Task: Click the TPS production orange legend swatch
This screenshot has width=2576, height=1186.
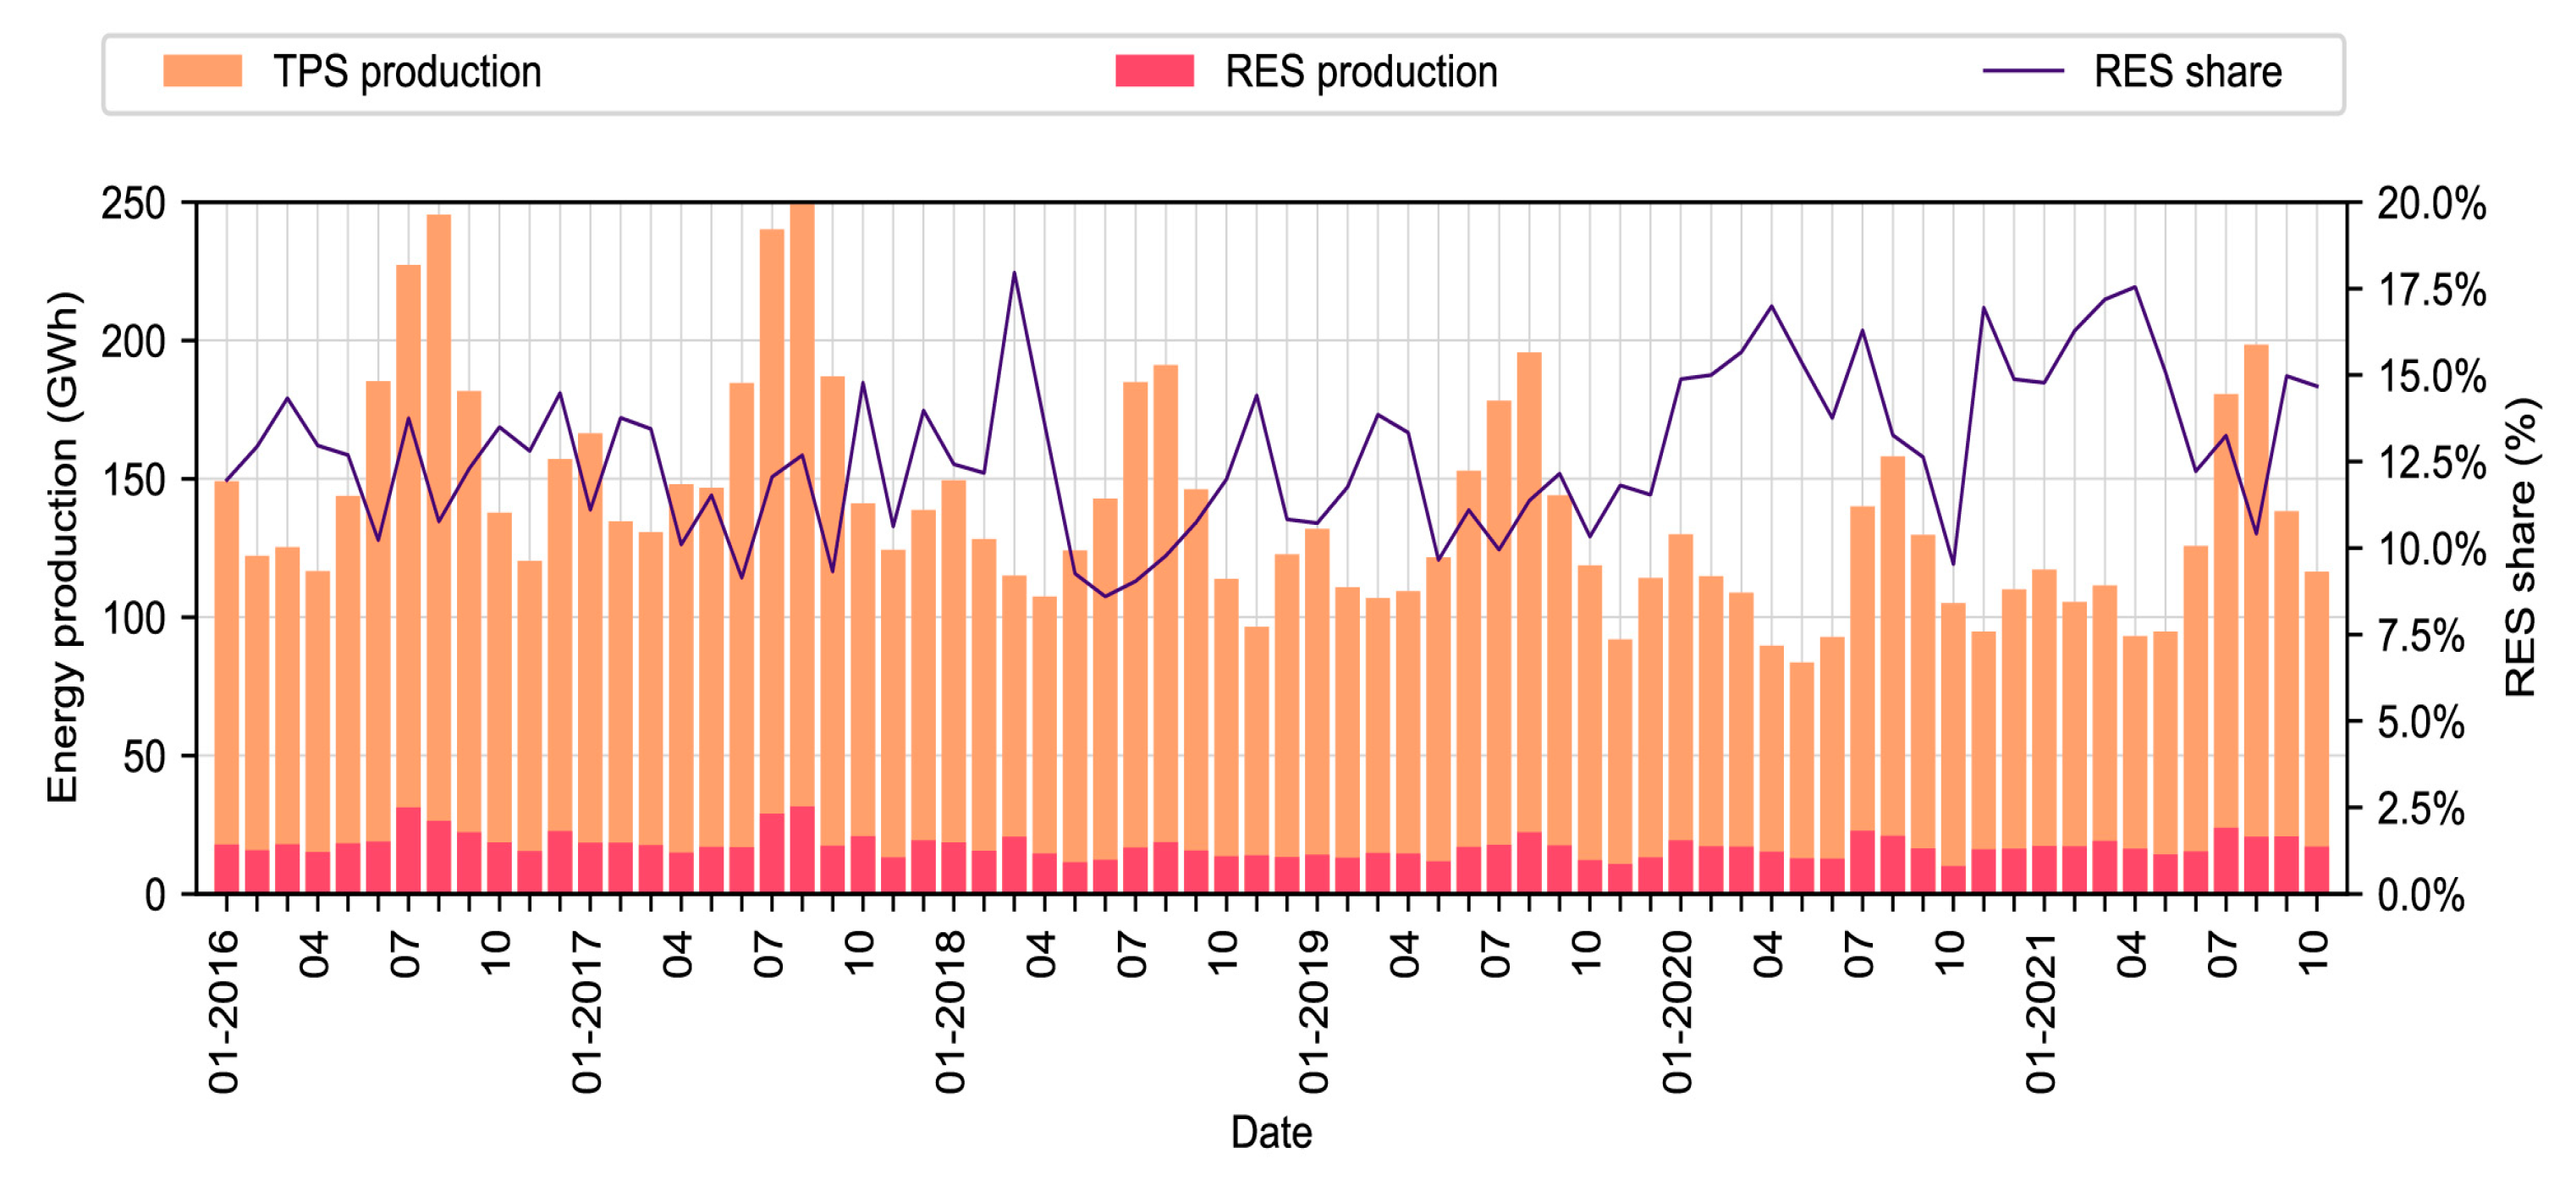Action: point(202,71)
